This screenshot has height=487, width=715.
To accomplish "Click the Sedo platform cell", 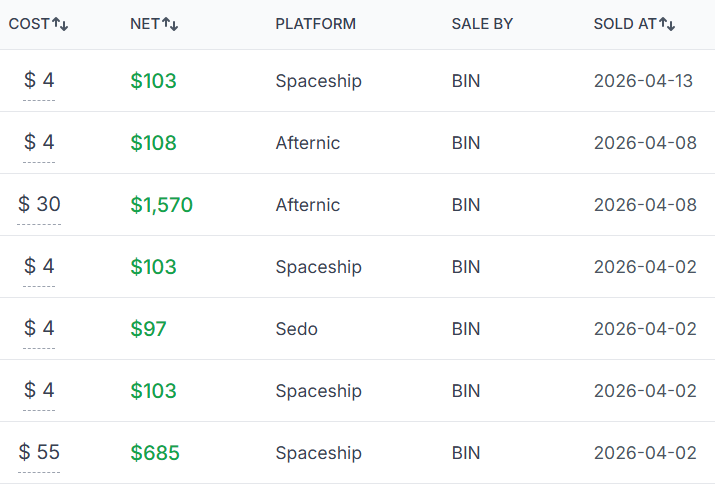I will coord(296,329).
